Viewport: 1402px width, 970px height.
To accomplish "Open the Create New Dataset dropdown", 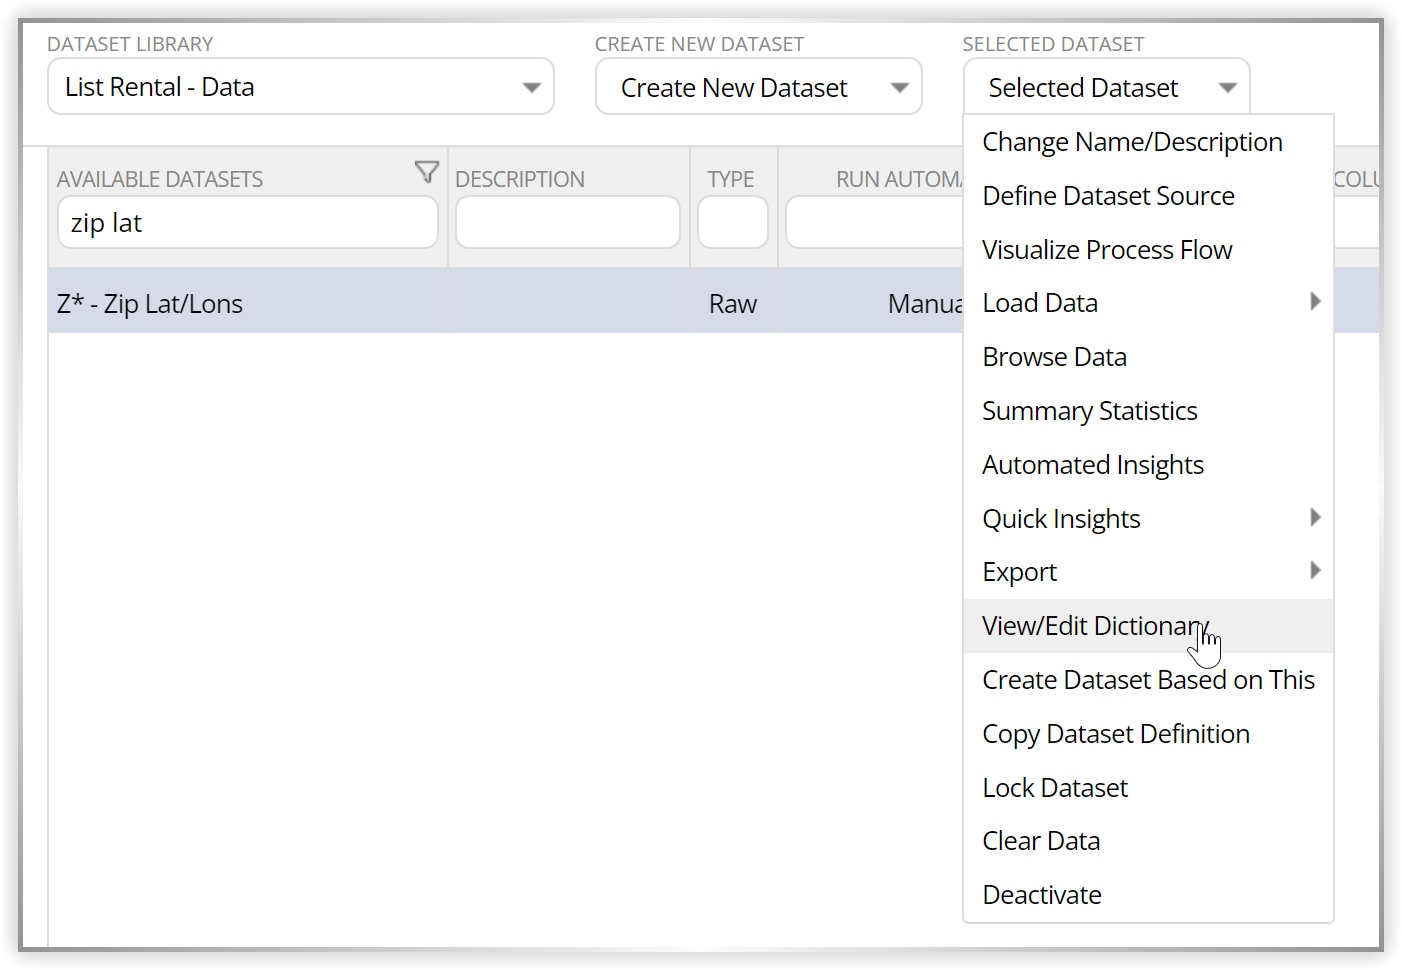I will (759, 87).
